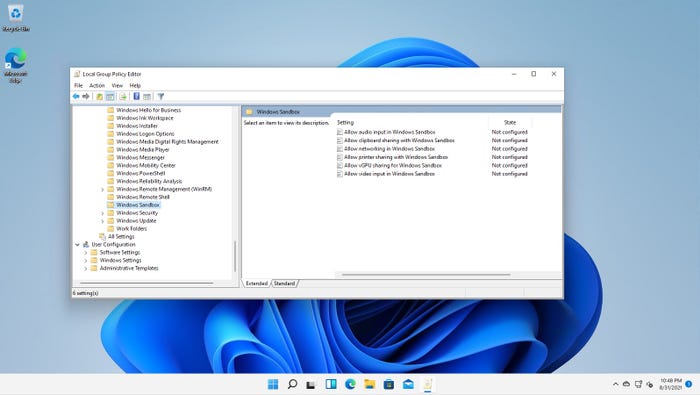Click the tree pane vertical scrollbar
Image resolution: width=700 pixels, height=395 pixels.
tap(235, 256)
